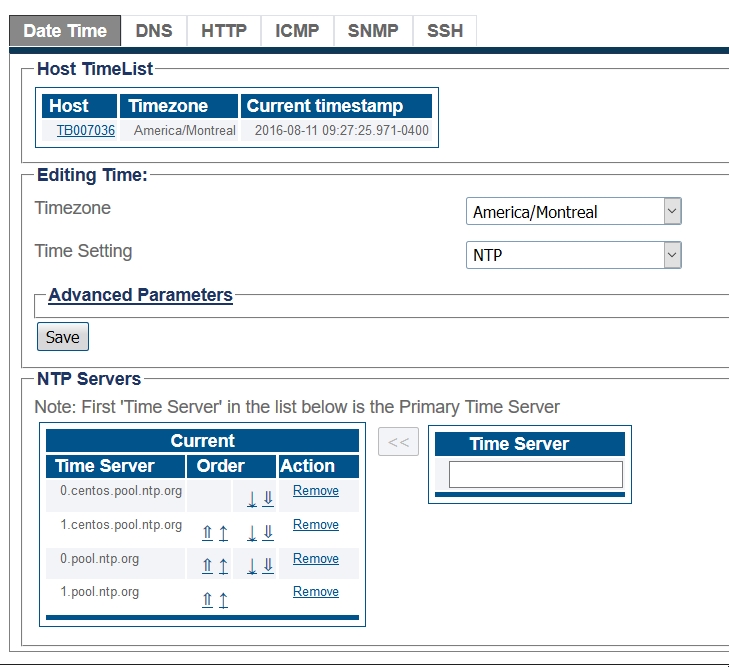
Task: Open the Time Setting dropdown showing NTP
Action: (573, 255)
